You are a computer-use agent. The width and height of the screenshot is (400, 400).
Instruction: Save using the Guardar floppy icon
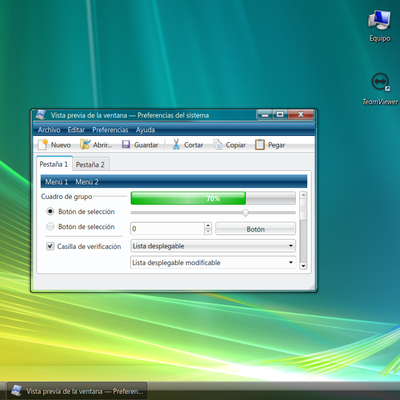(126, 144)
